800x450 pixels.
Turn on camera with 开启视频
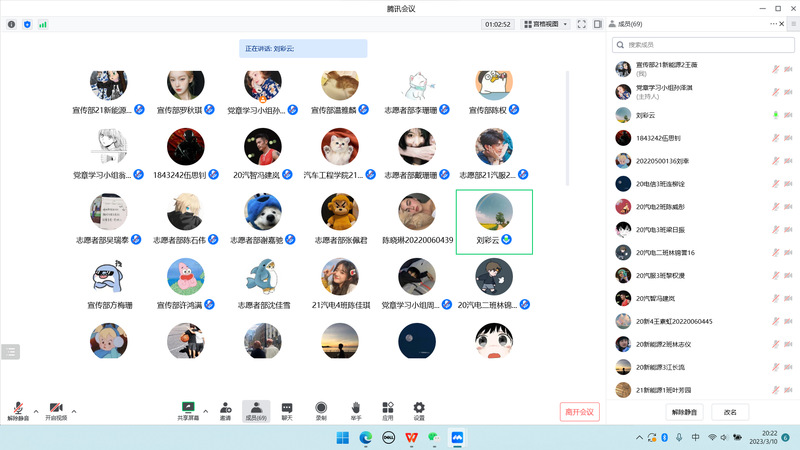click(55, 409)
